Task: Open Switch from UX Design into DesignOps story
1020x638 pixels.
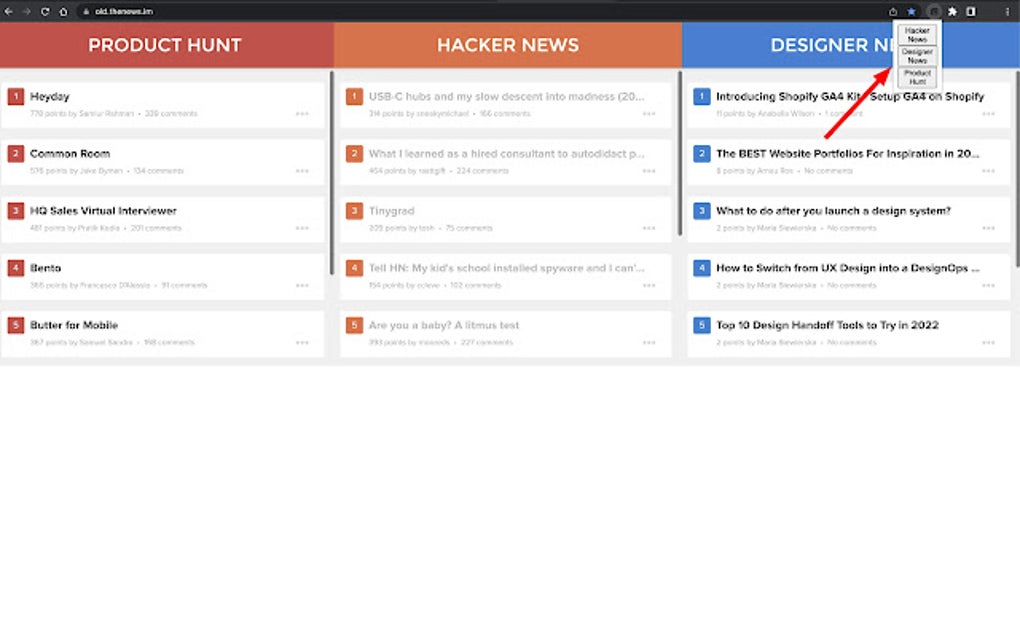Action: pos(848,268)
